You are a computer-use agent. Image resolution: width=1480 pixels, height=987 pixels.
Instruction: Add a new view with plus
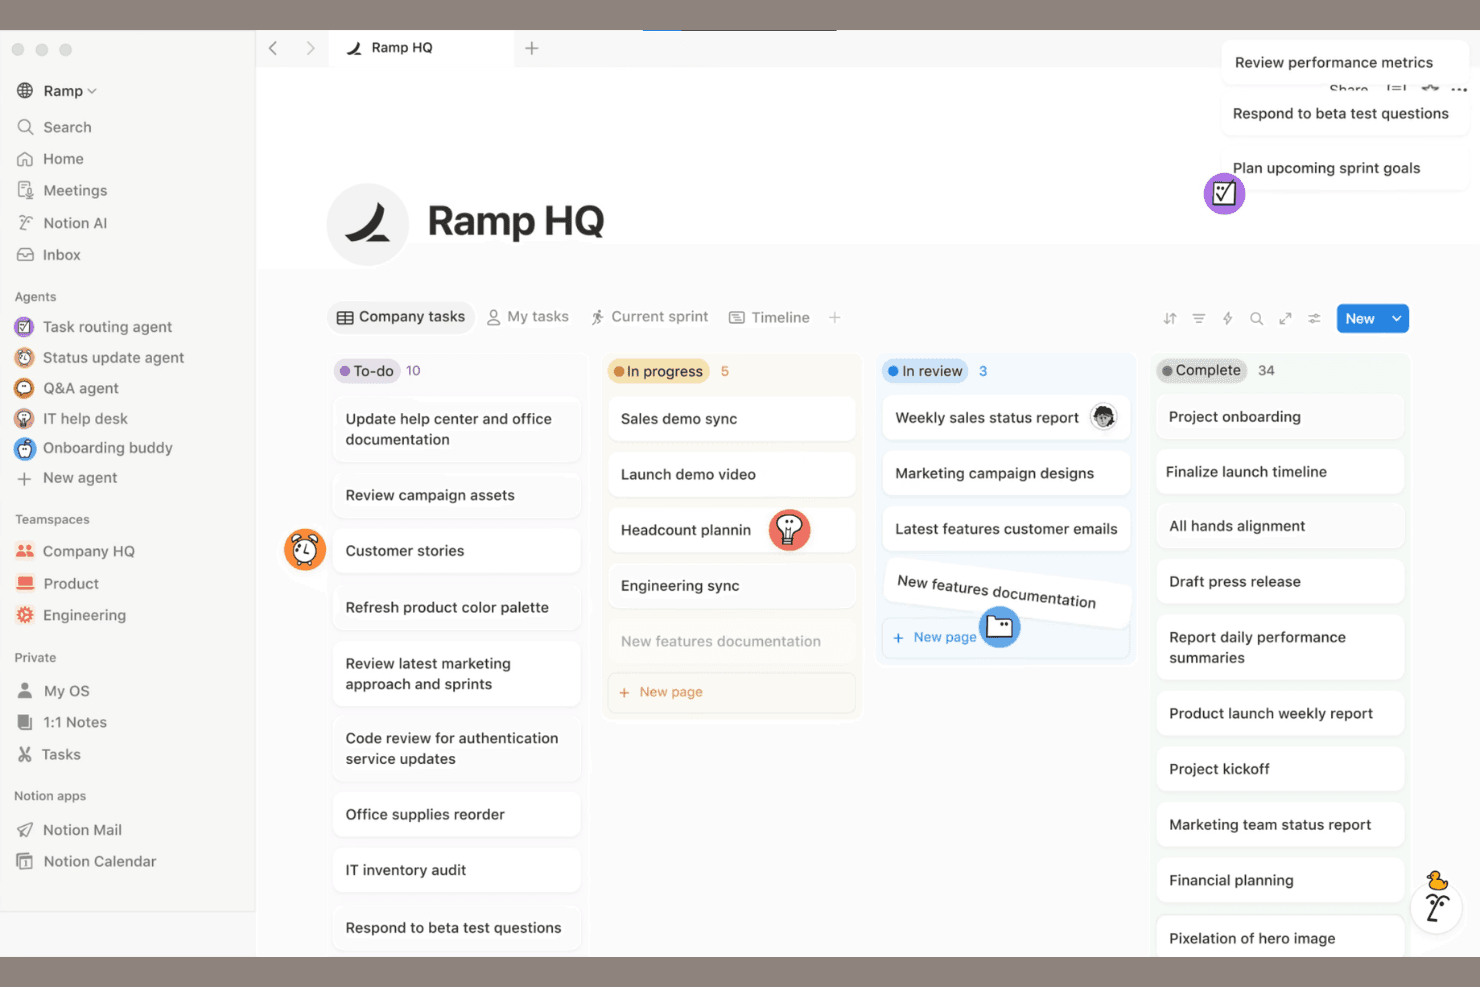click(835, 317)
